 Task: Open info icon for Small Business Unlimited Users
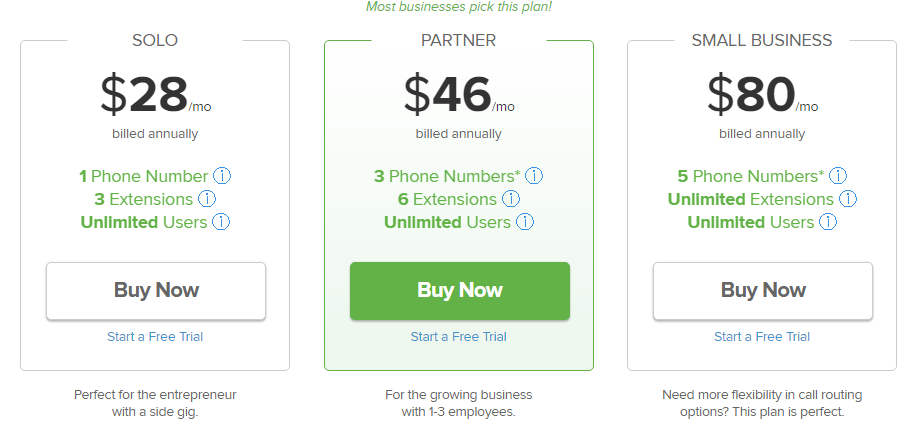828,222
